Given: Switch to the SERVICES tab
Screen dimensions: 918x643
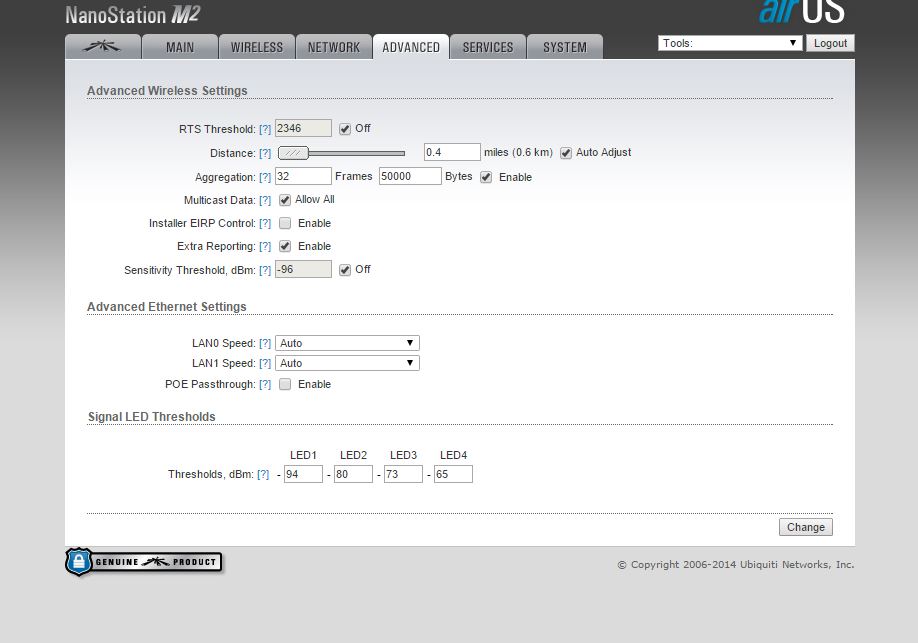Looking at the screenshot, I should 488,47.
